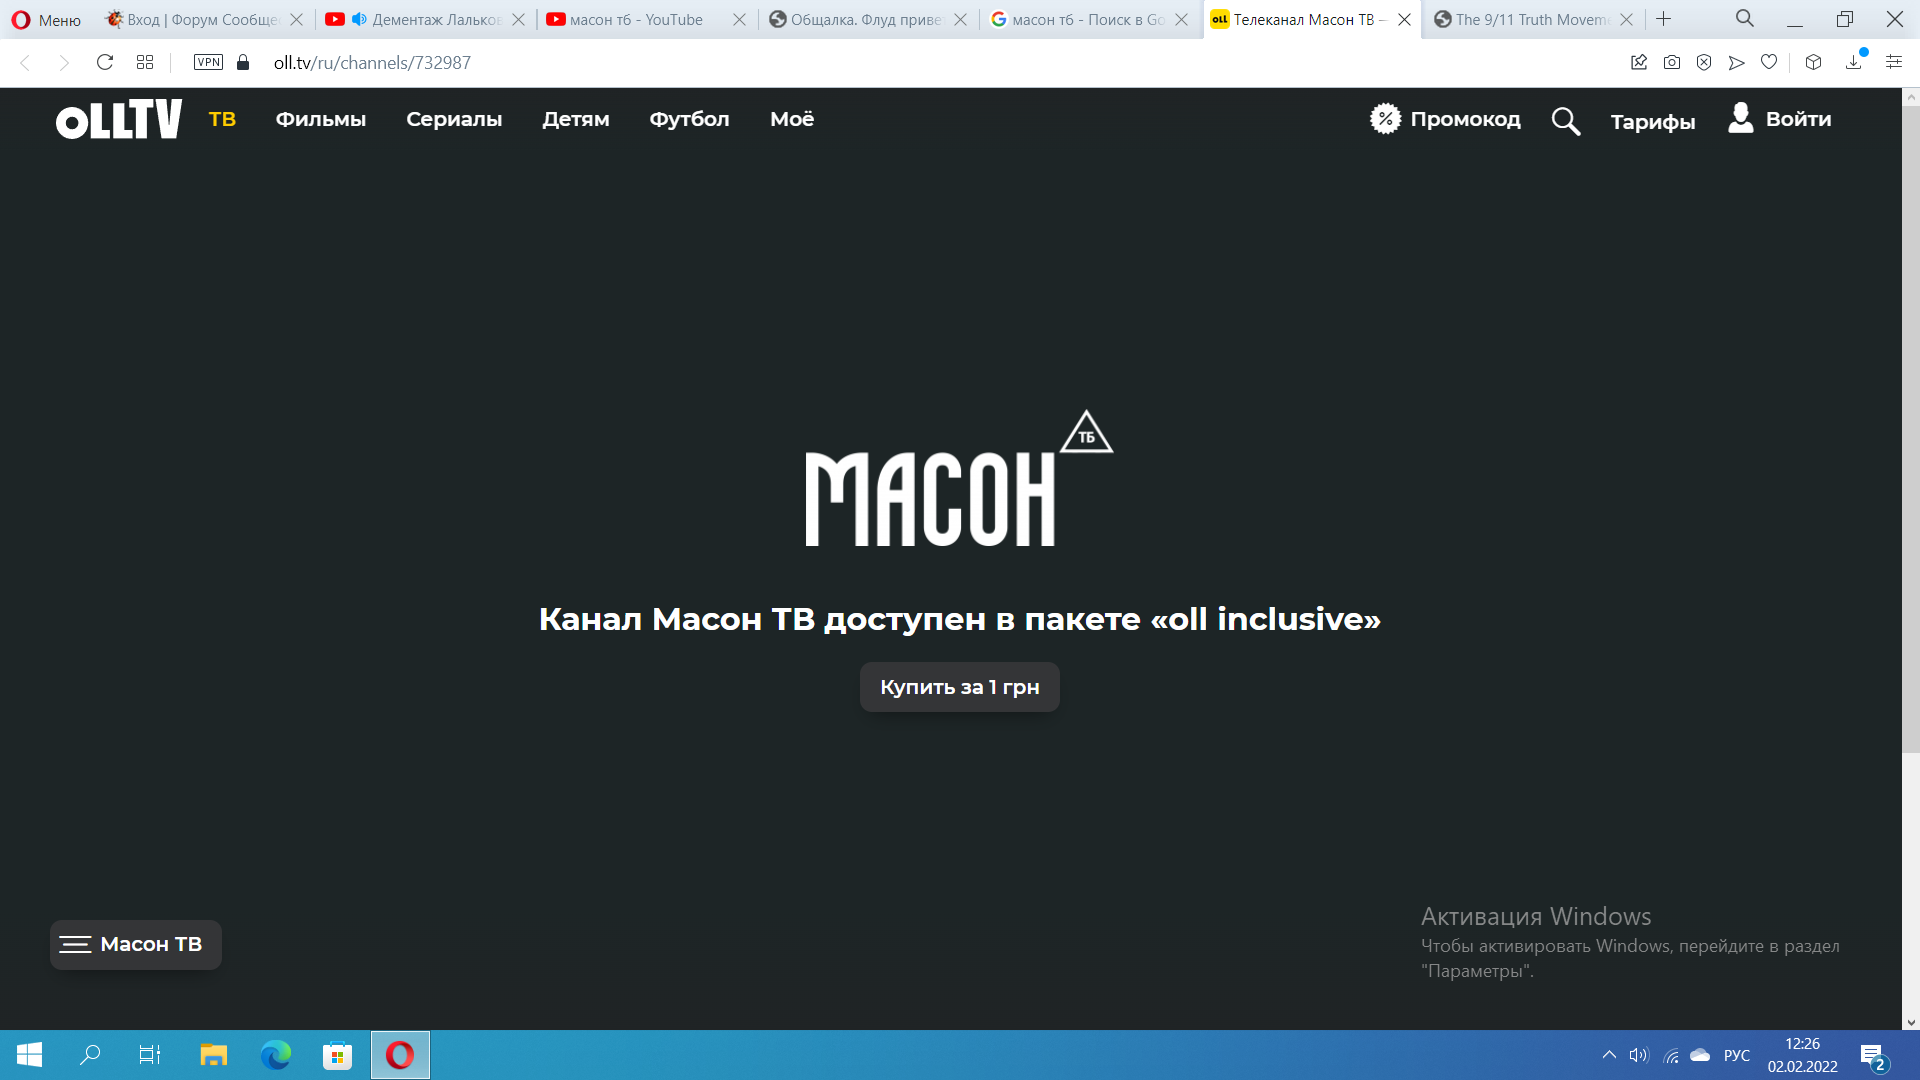Click the scrollbar down arrow
This screenshot has height=1080, width=1920.
(x=1911, y=1022)
